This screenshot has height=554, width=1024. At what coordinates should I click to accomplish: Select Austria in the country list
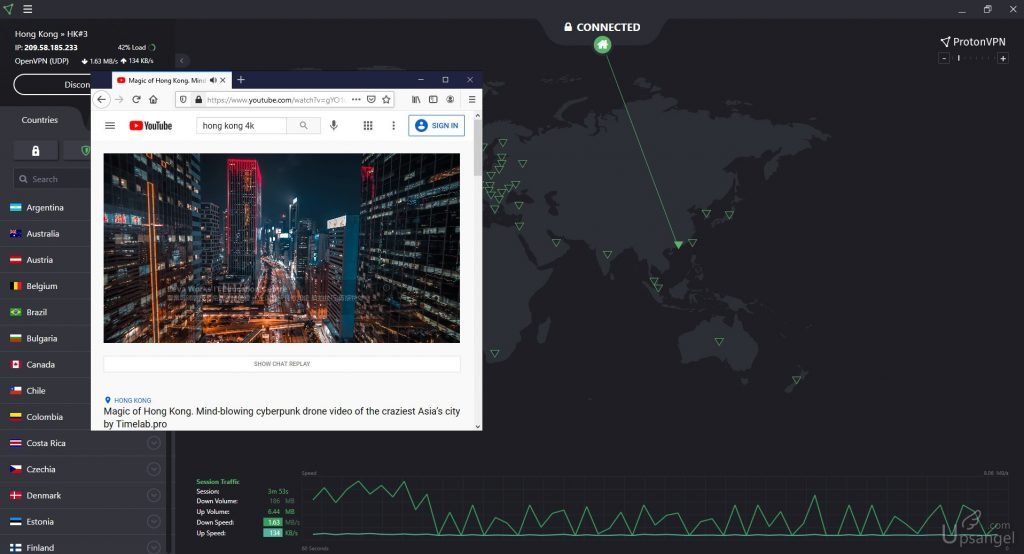point(46,260)
